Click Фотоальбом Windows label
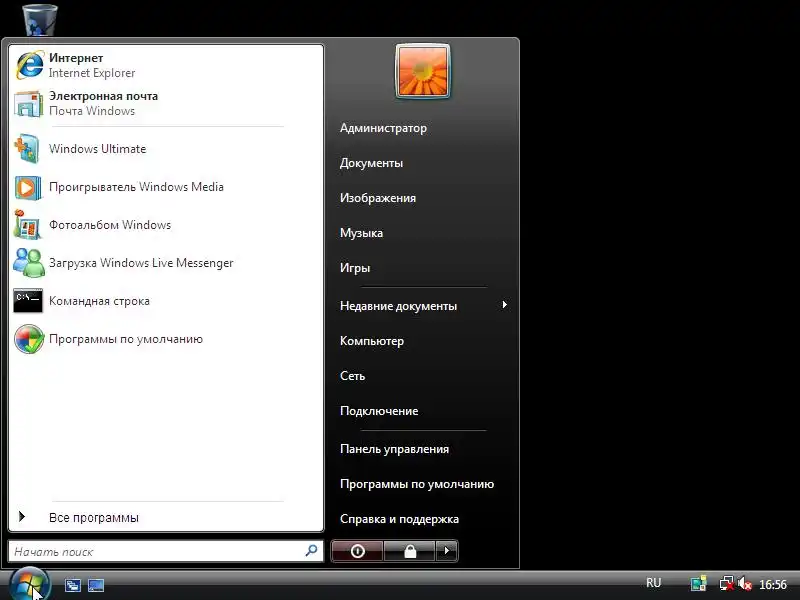 pyautogui.click(x=110, y=225)
